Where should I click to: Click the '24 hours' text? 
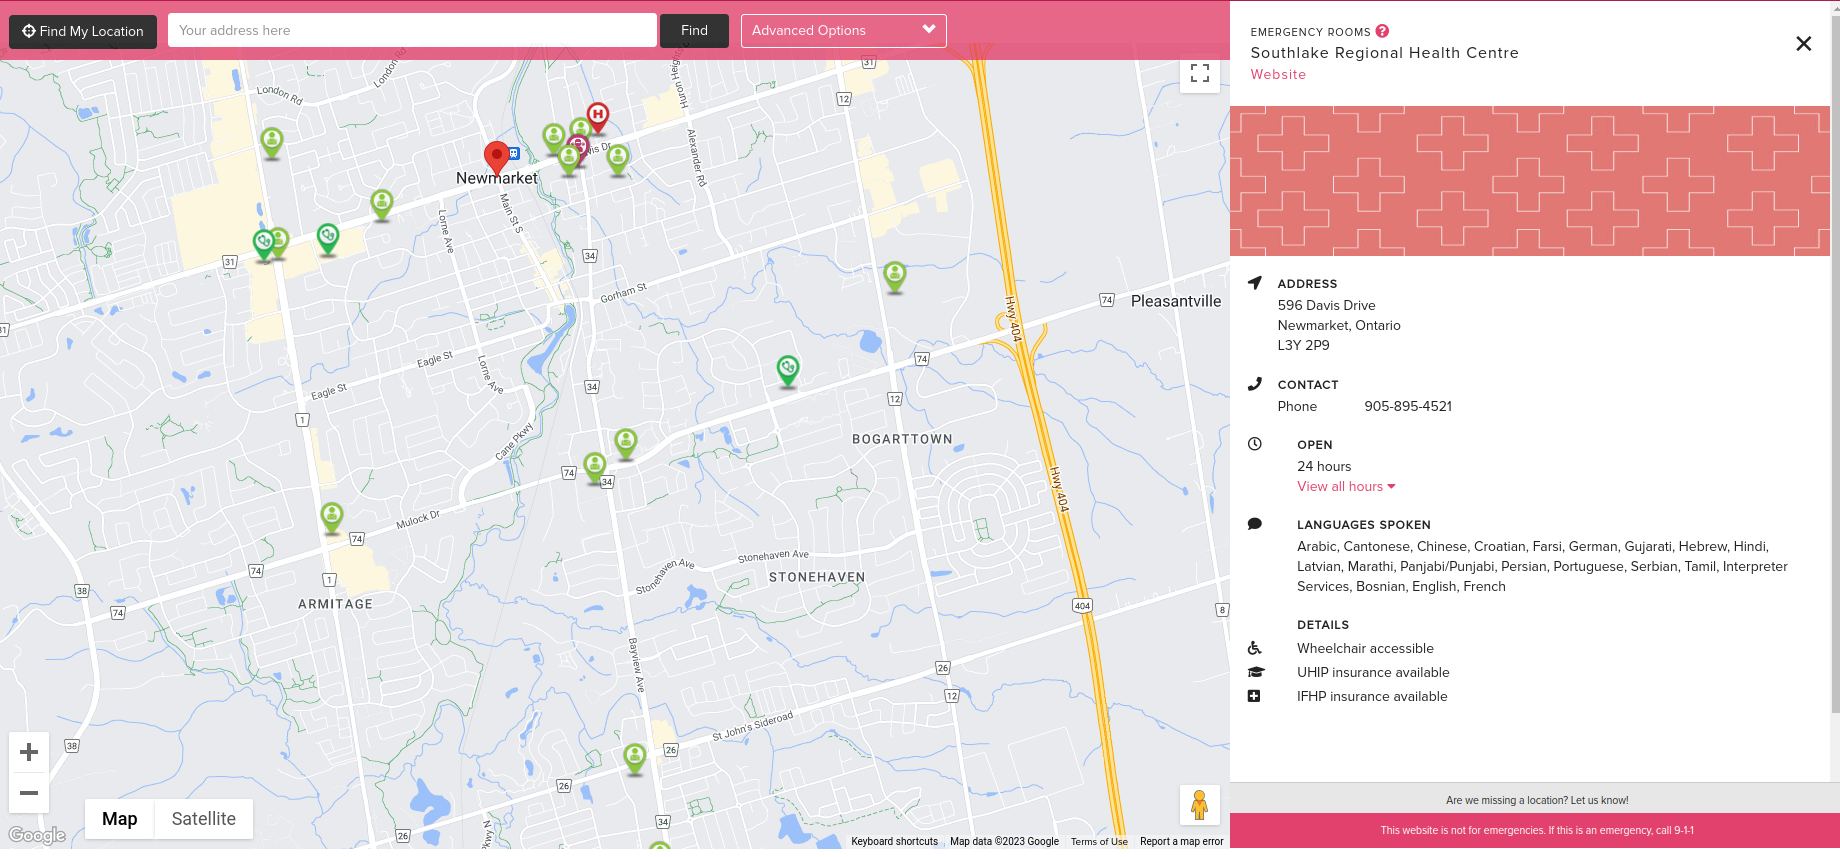[1324, 467]
